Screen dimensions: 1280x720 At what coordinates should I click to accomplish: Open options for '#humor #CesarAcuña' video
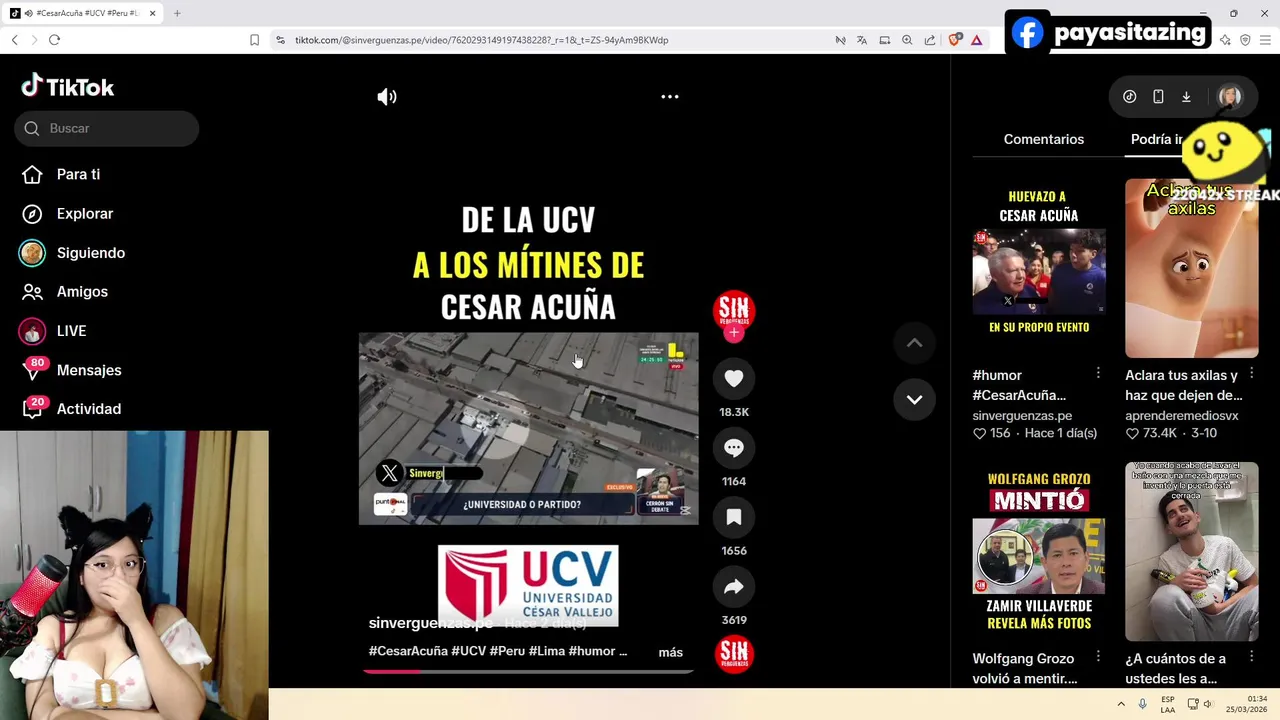(1098, 373)
